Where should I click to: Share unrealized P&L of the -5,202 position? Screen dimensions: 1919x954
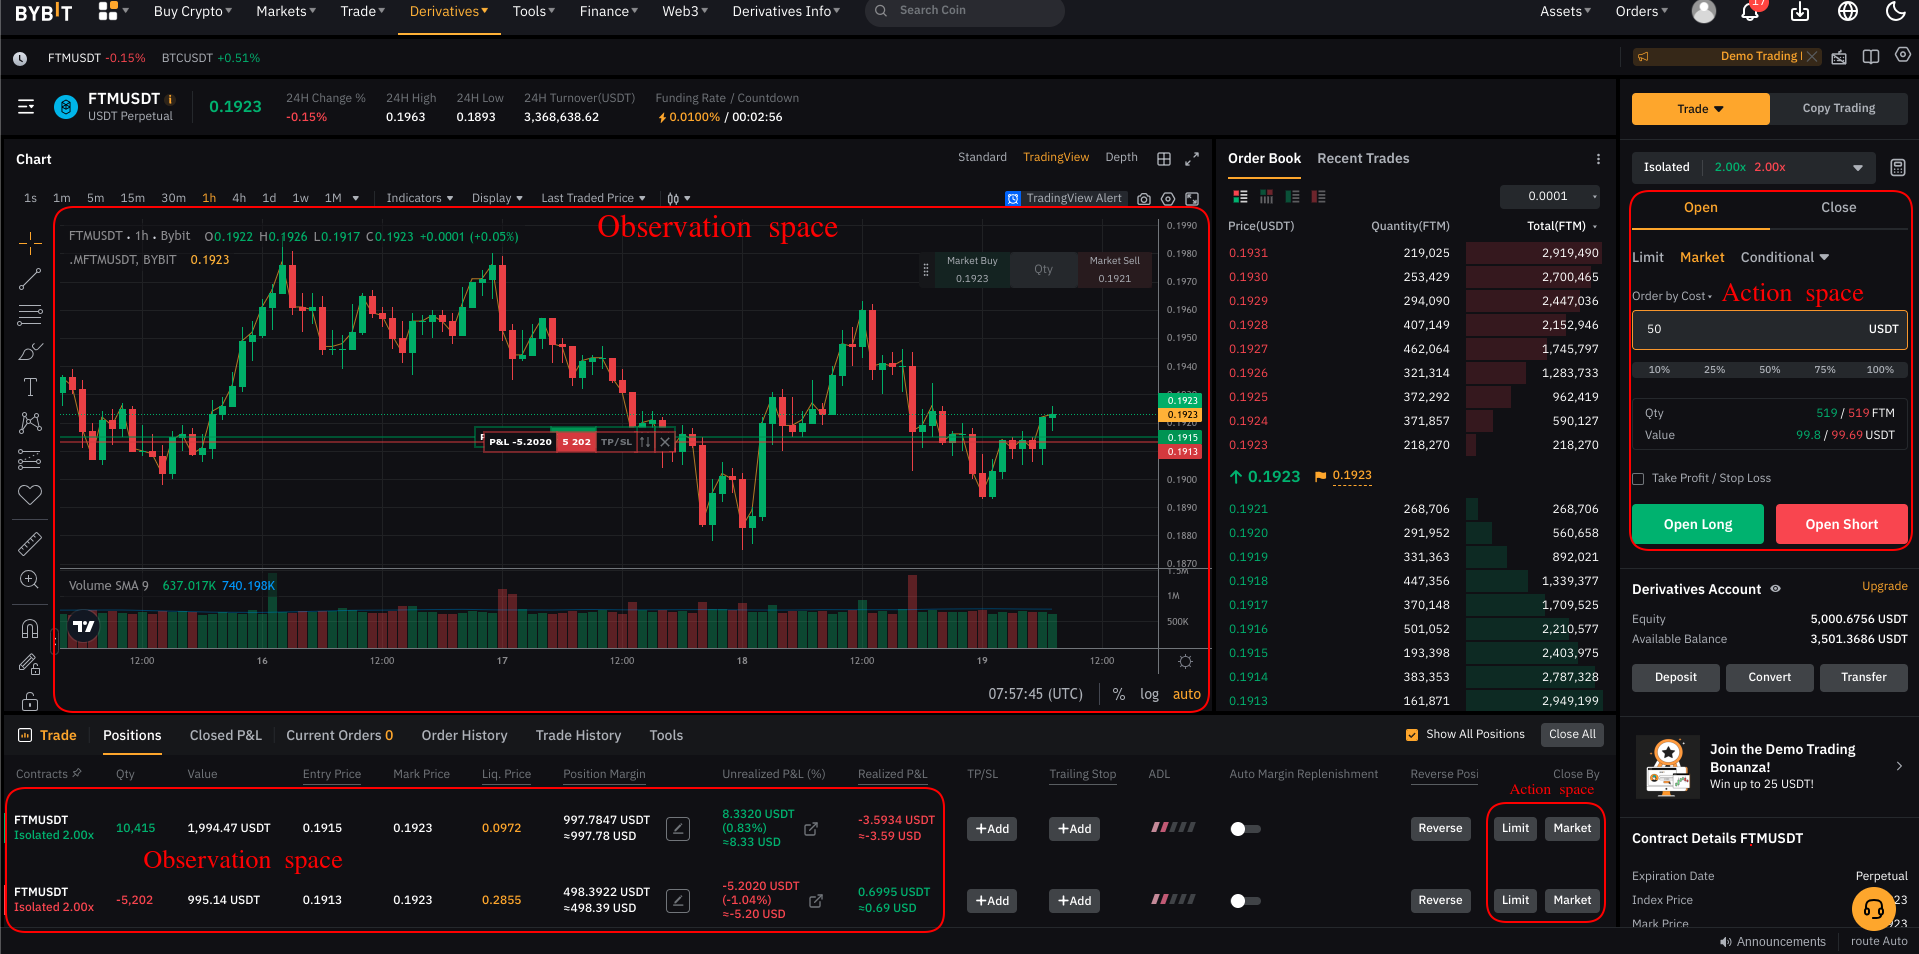coord(816,901)
